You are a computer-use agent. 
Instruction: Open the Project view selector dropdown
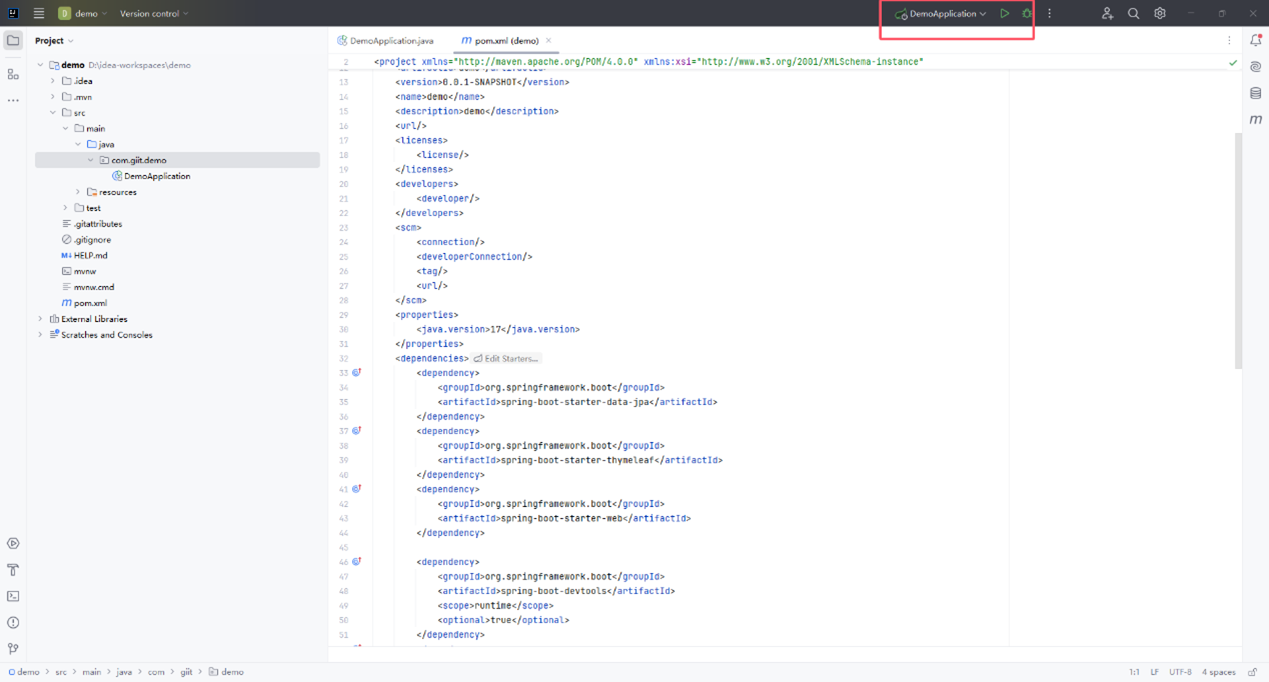click(x=54, y=41)
